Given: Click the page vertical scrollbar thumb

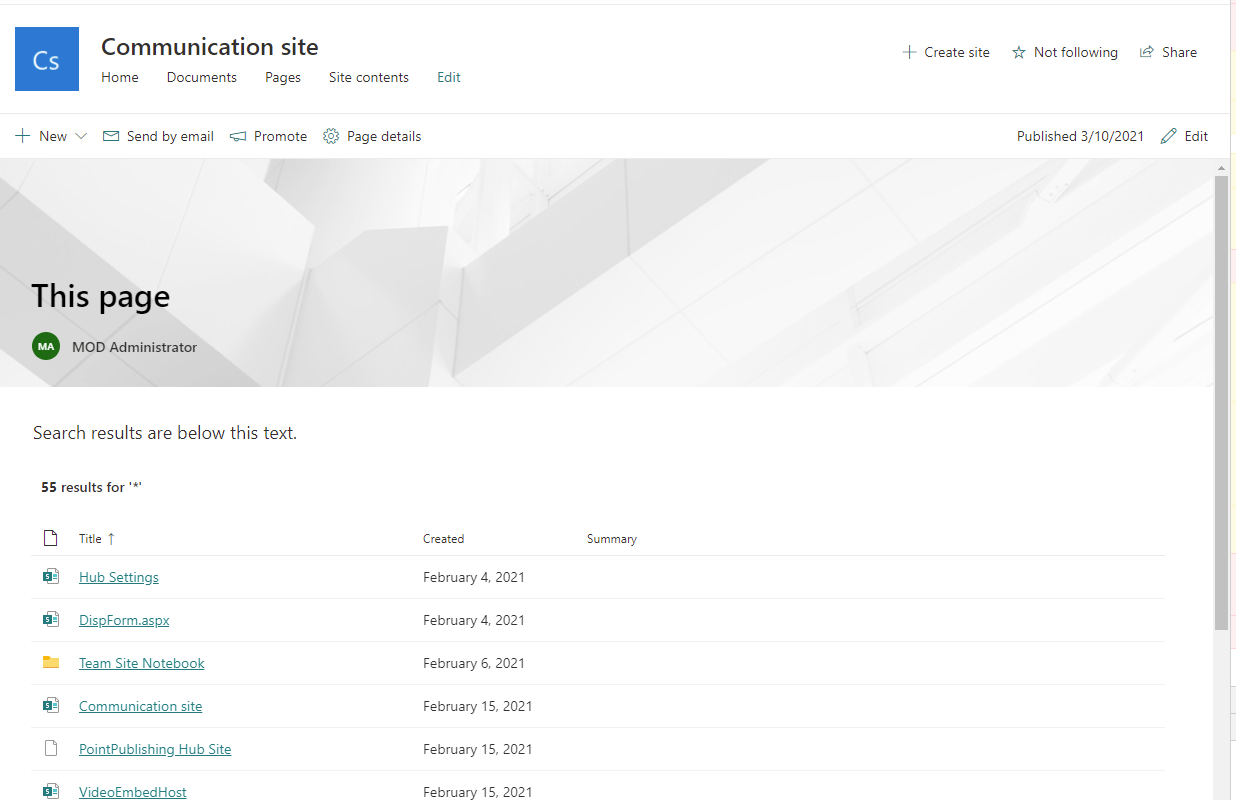Looking at the screenshot, I should point(1221,402).
